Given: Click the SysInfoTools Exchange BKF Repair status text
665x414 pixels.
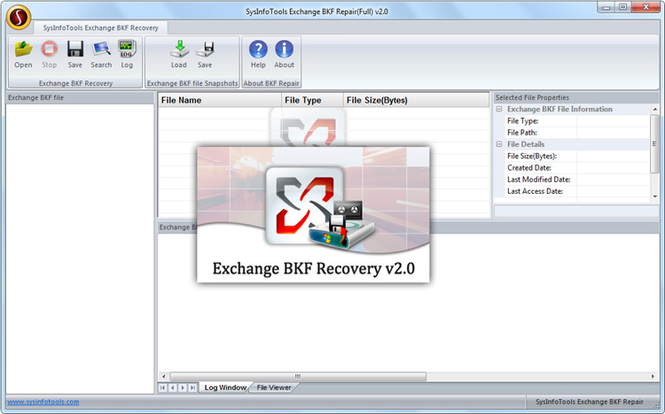Looking at the screenshot, I should 589,402.
